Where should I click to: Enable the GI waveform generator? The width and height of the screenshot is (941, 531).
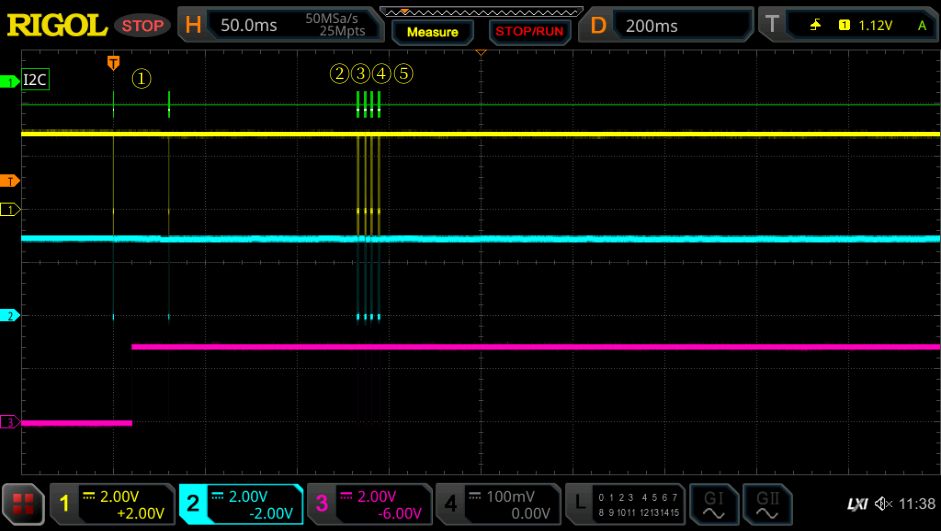[714, 504]
